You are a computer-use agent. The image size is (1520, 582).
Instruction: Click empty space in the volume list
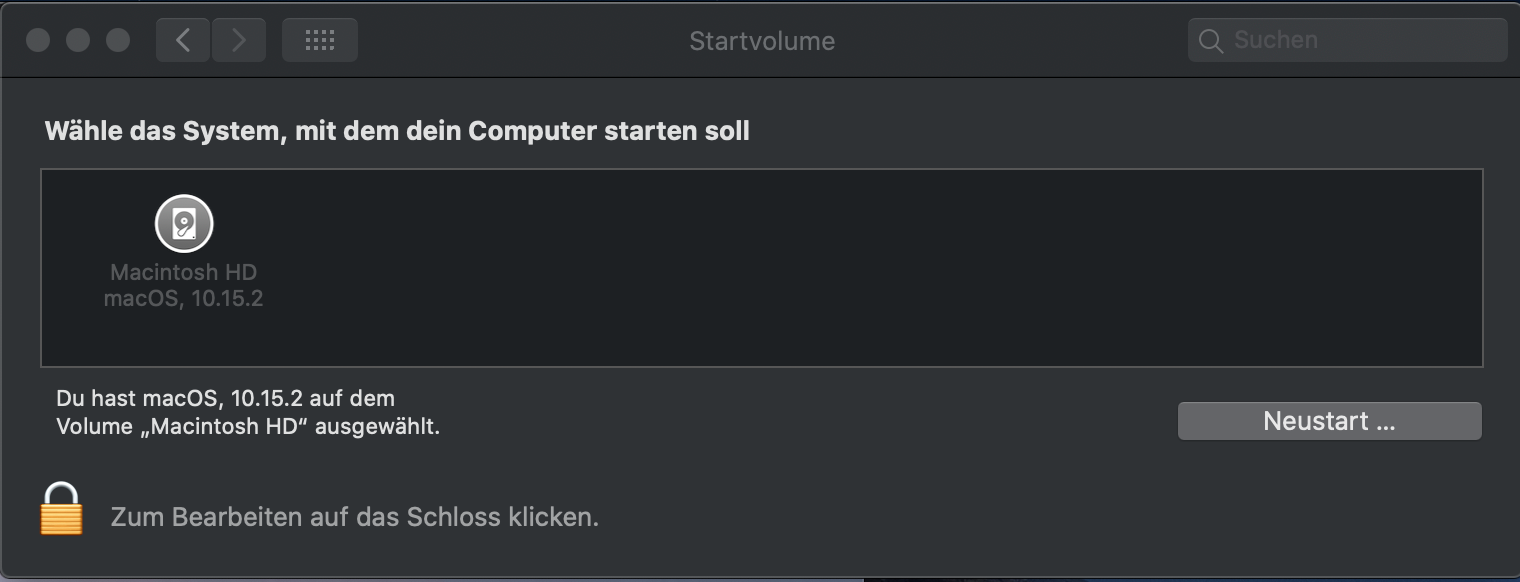point(850,268)
